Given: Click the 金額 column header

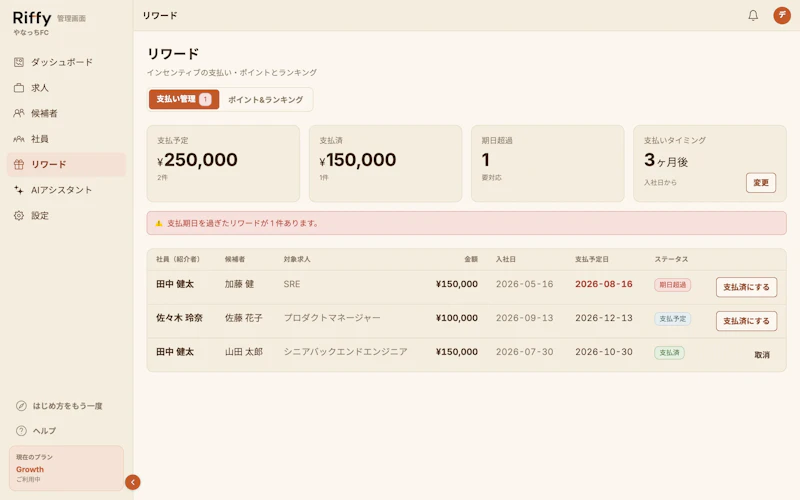Looking at the screenshot, I should (x=471, y=259).
